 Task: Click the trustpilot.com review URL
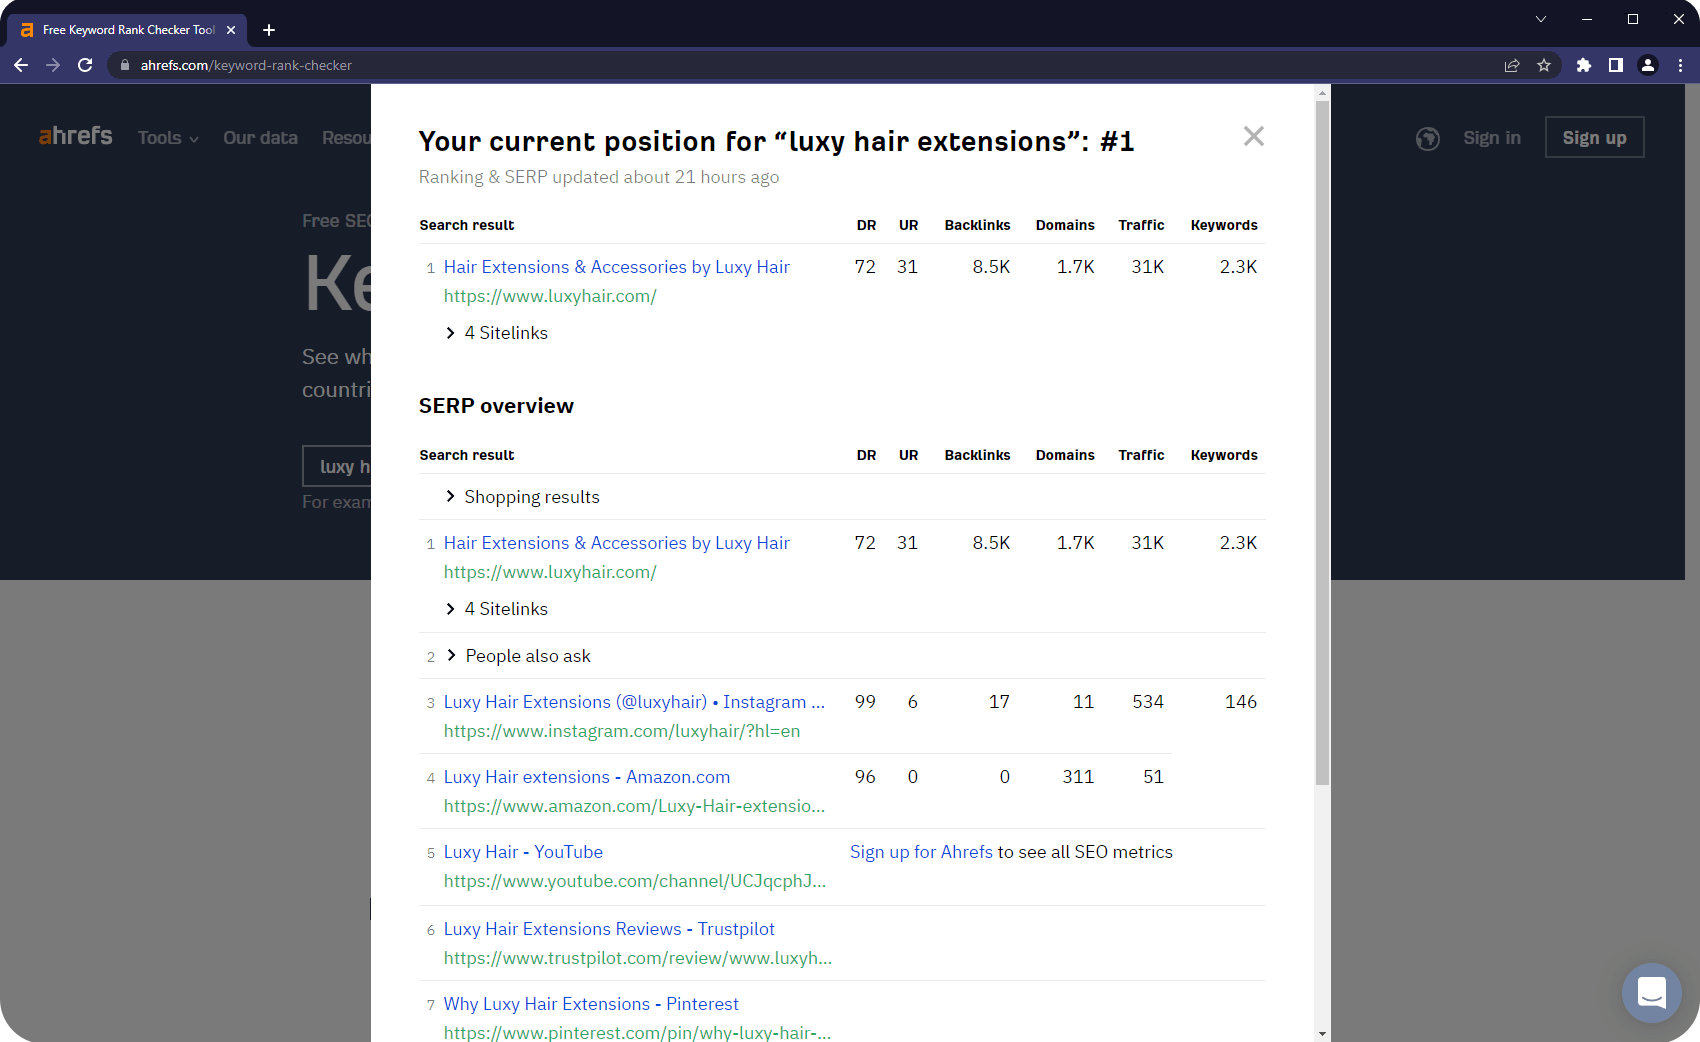coord(638,958)
